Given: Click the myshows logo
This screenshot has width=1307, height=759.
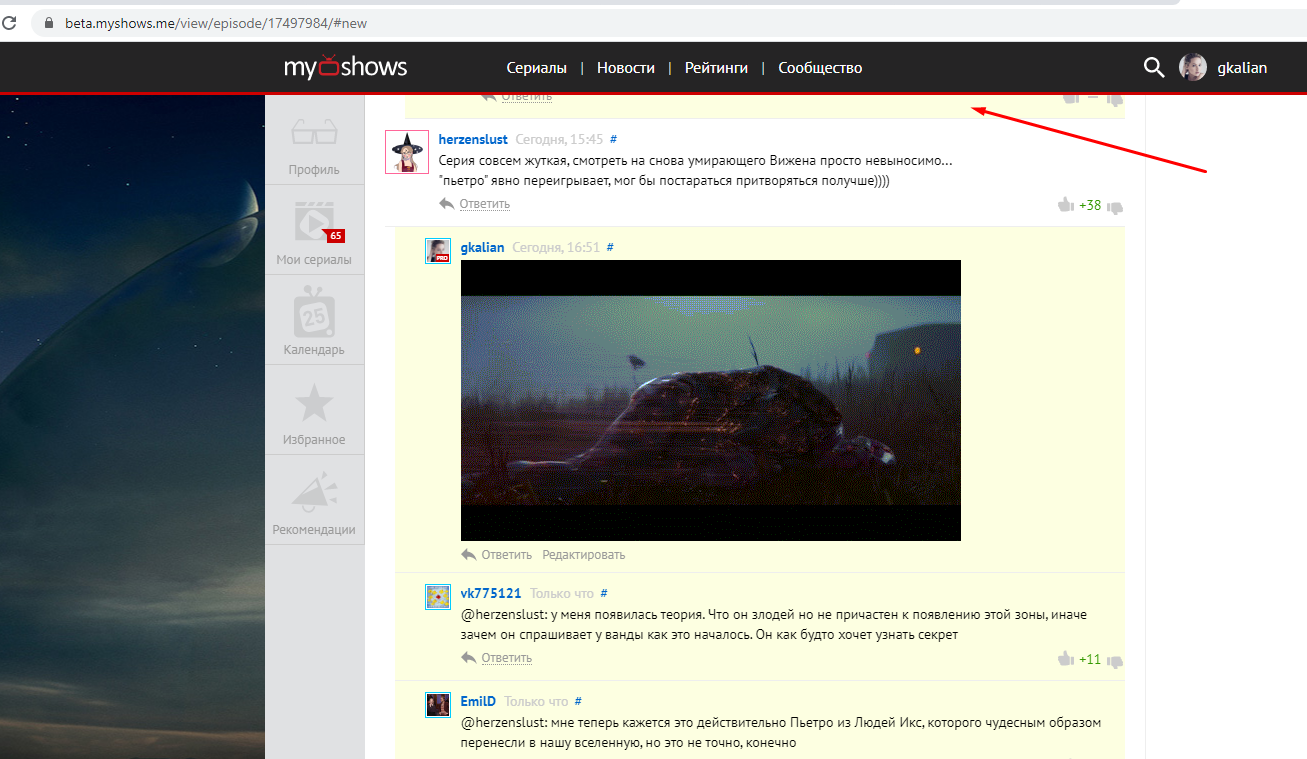Looking at the screenshot, I should (x=345, y=68).
